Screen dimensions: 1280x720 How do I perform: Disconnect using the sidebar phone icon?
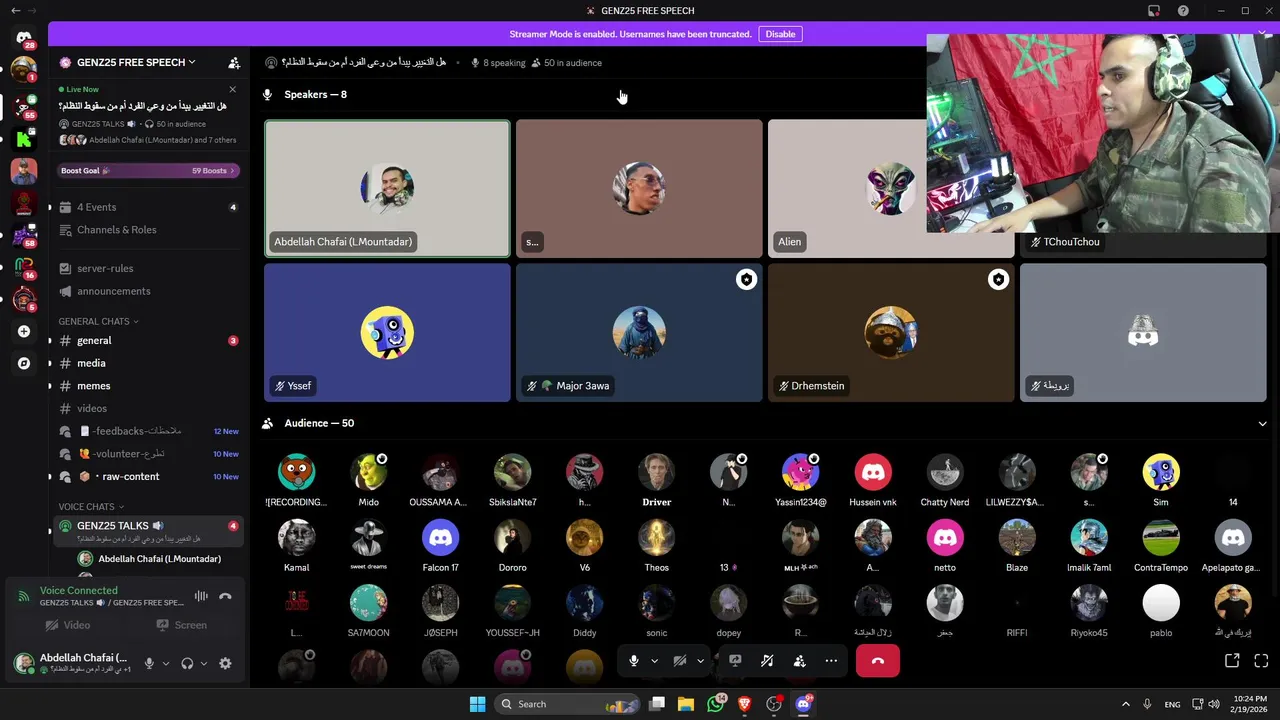point(226,596)
